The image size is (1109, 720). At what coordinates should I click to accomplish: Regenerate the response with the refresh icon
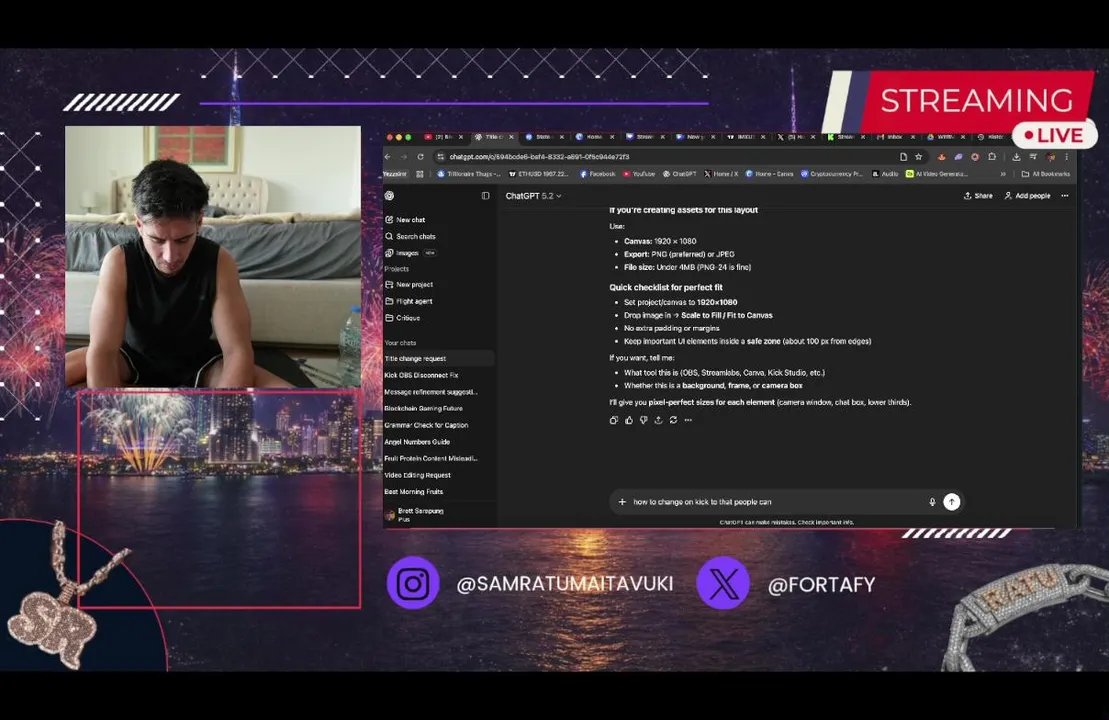click(x=673, y=420)
